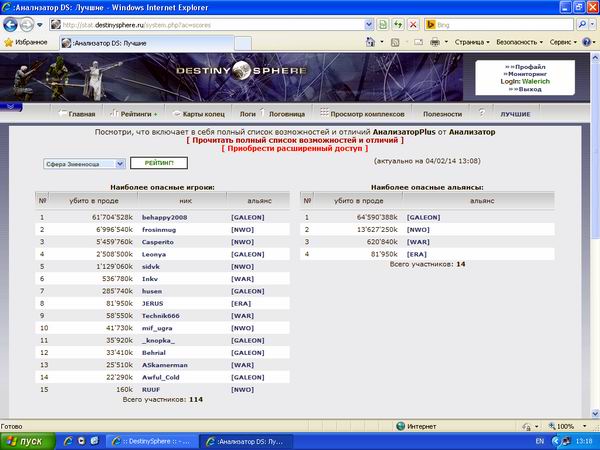
Task: Click the RSS feeds toolbar icon
Action: click(395, 42)
